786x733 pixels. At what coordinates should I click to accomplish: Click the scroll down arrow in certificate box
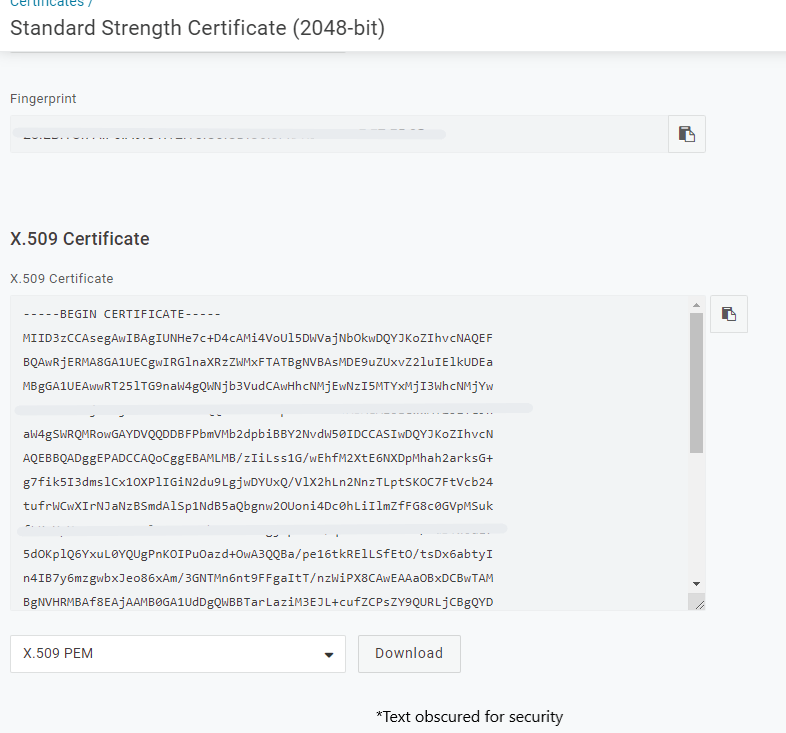696,584
